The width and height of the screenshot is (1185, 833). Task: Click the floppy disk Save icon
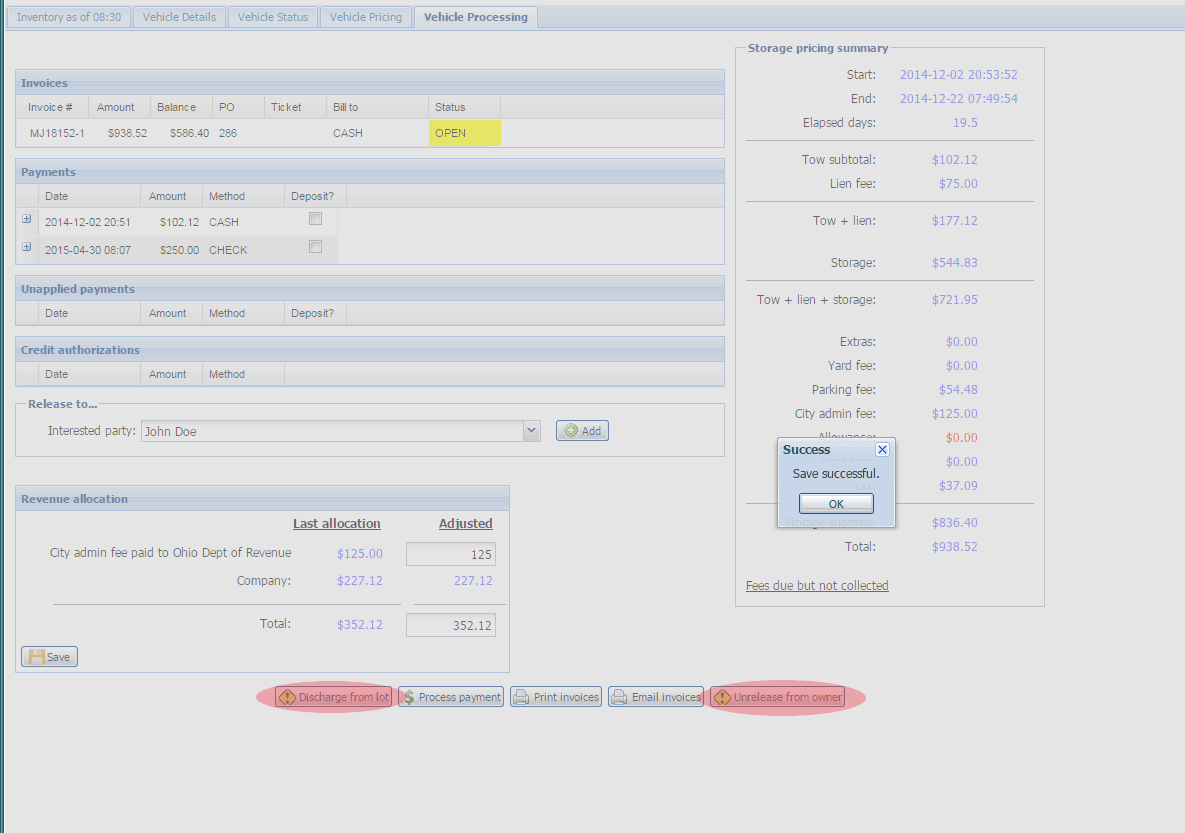point(36,657)
